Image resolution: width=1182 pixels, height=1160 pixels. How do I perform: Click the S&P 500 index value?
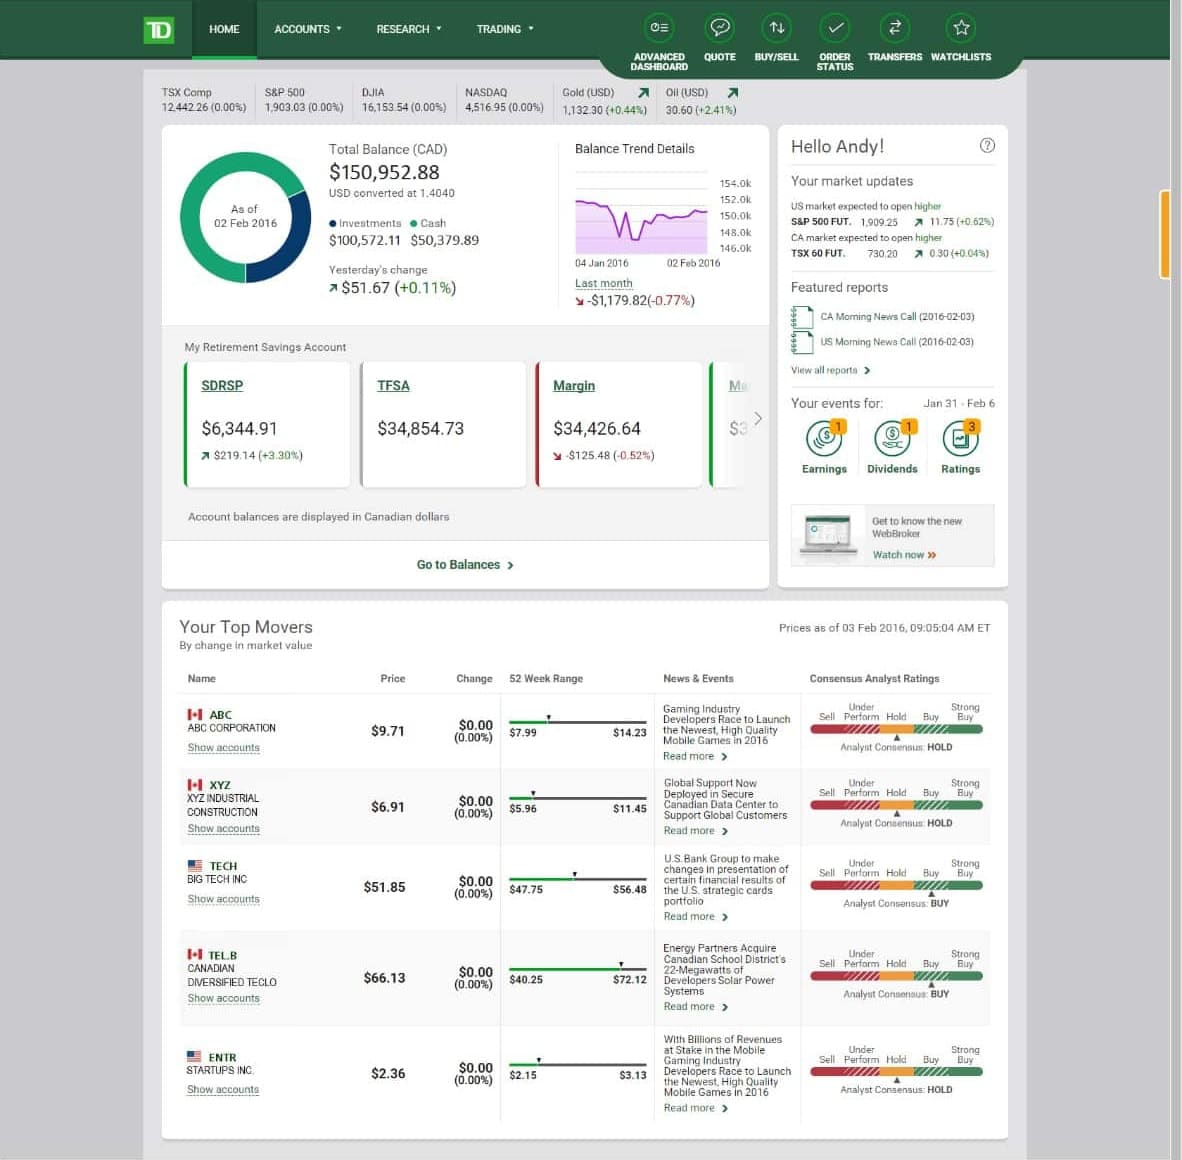(304, 107)
